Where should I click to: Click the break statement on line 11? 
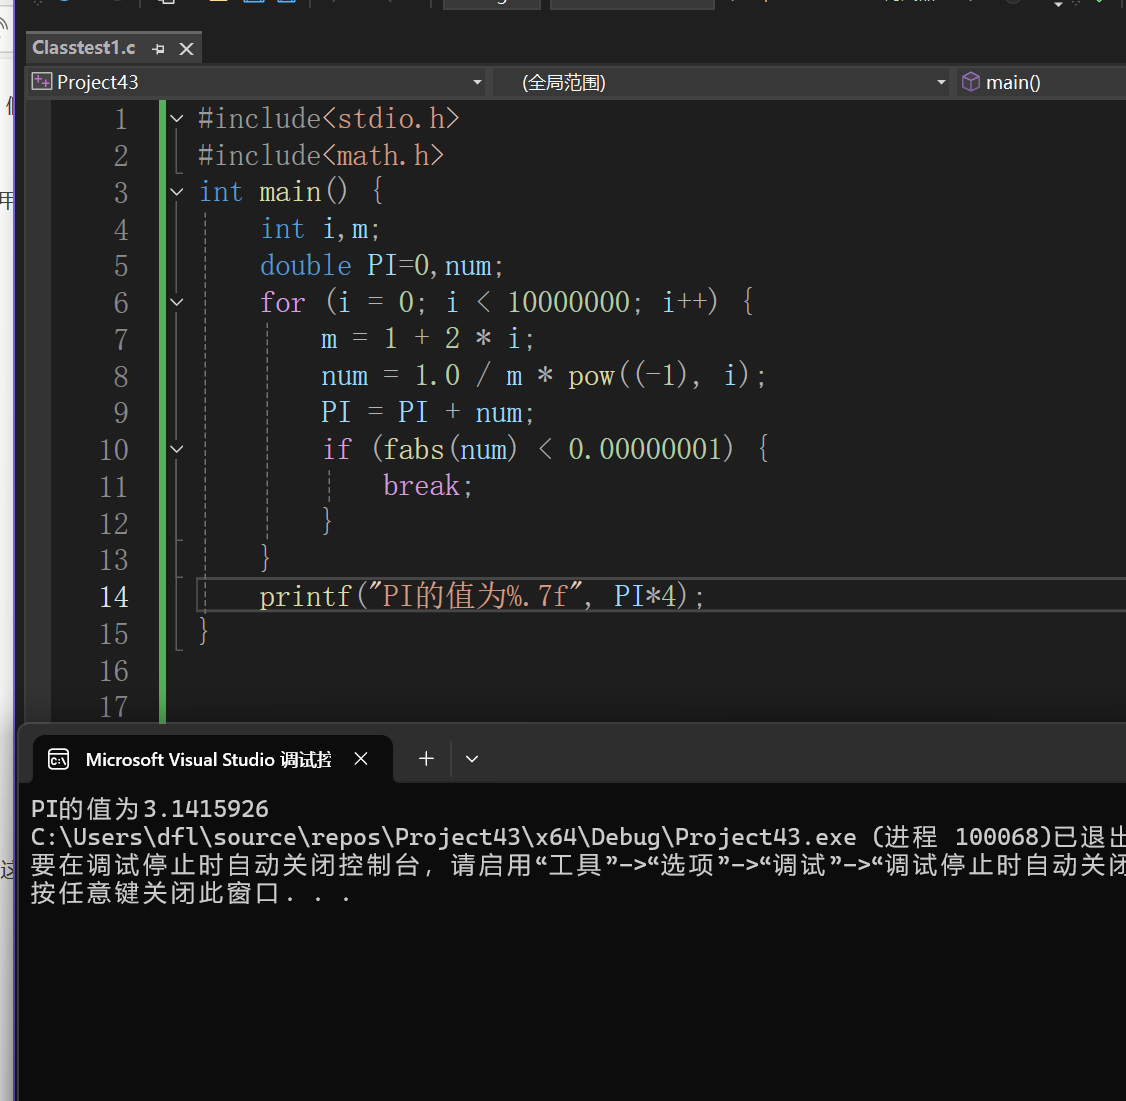click(421, 486)
